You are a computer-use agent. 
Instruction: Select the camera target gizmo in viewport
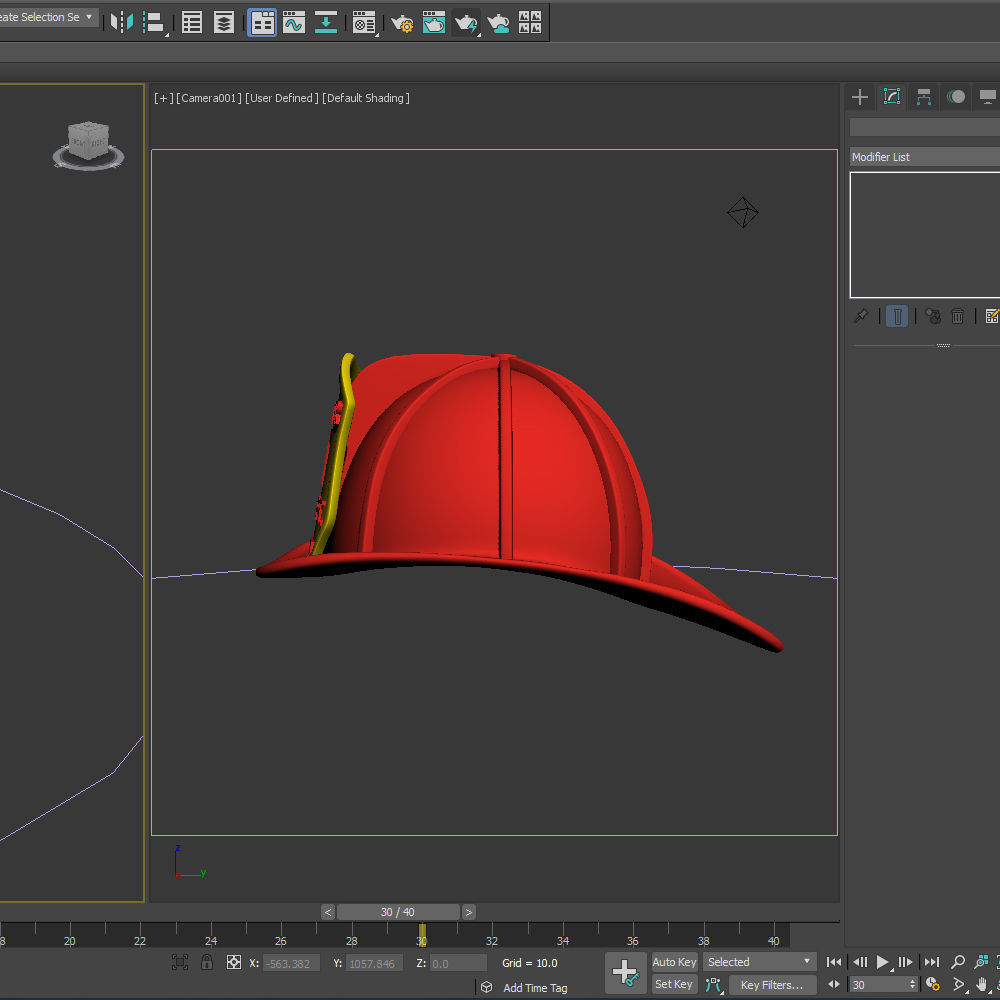click(x=742, y=212)
